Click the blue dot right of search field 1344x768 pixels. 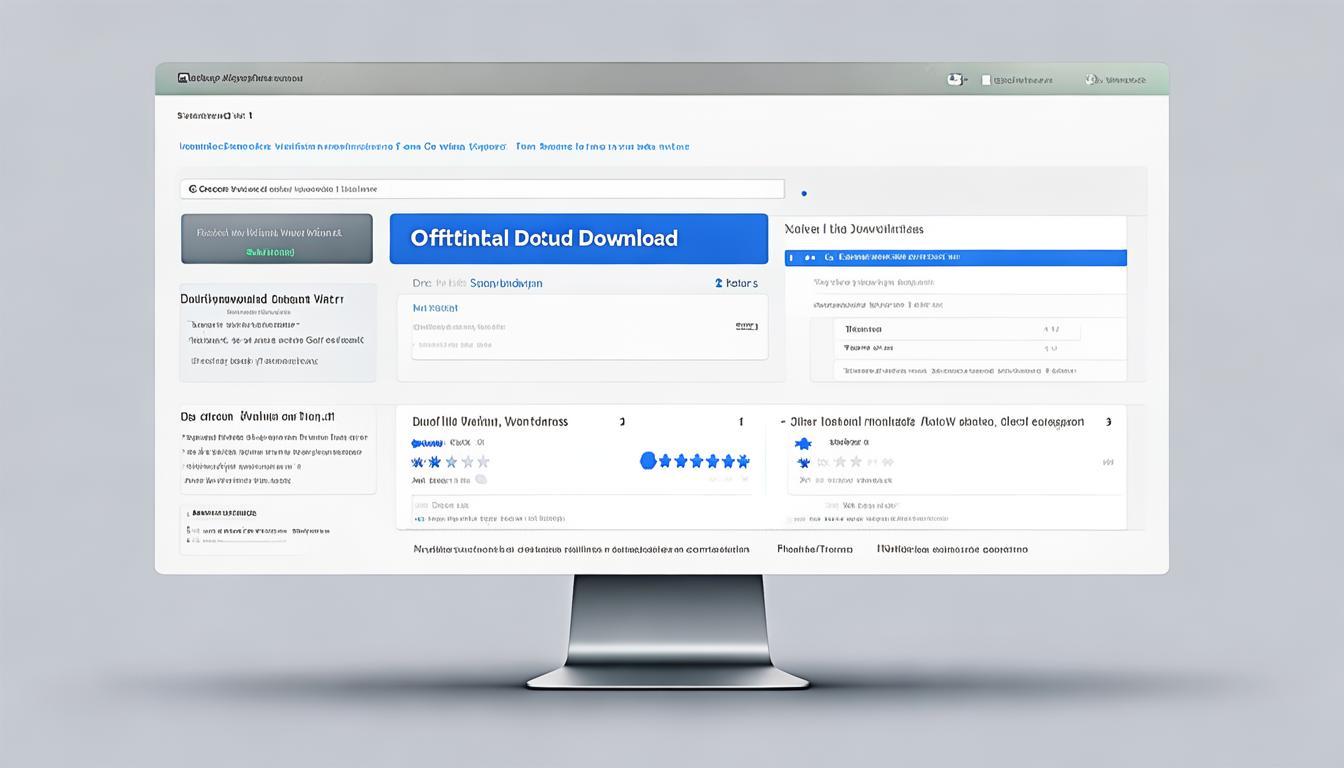804,194
